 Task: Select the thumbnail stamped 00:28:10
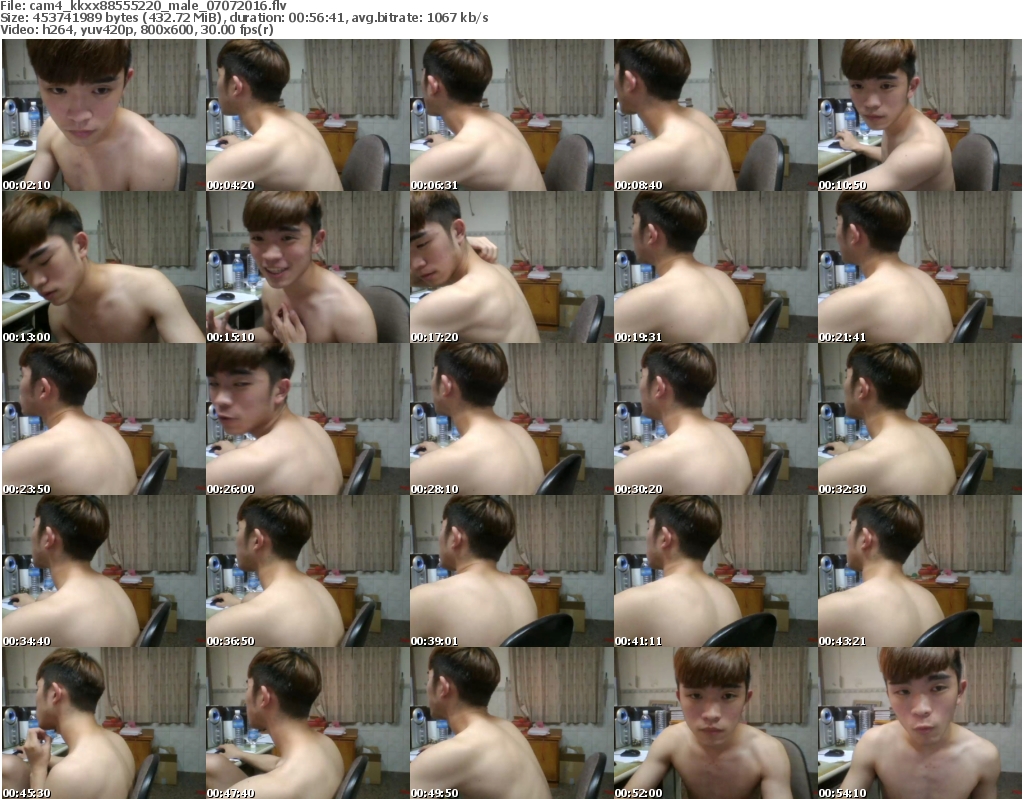[x=511, y=419]
